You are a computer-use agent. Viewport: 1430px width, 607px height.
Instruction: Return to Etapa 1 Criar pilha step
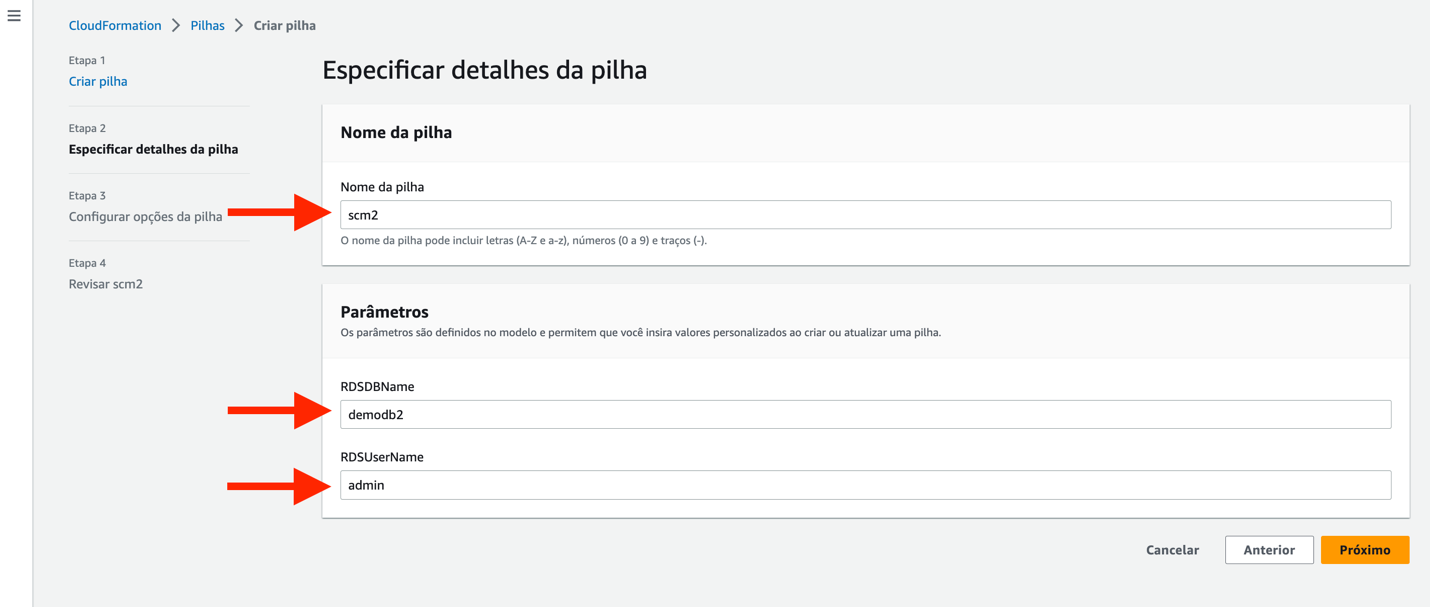pyautogui.click(x=98, y=81)
